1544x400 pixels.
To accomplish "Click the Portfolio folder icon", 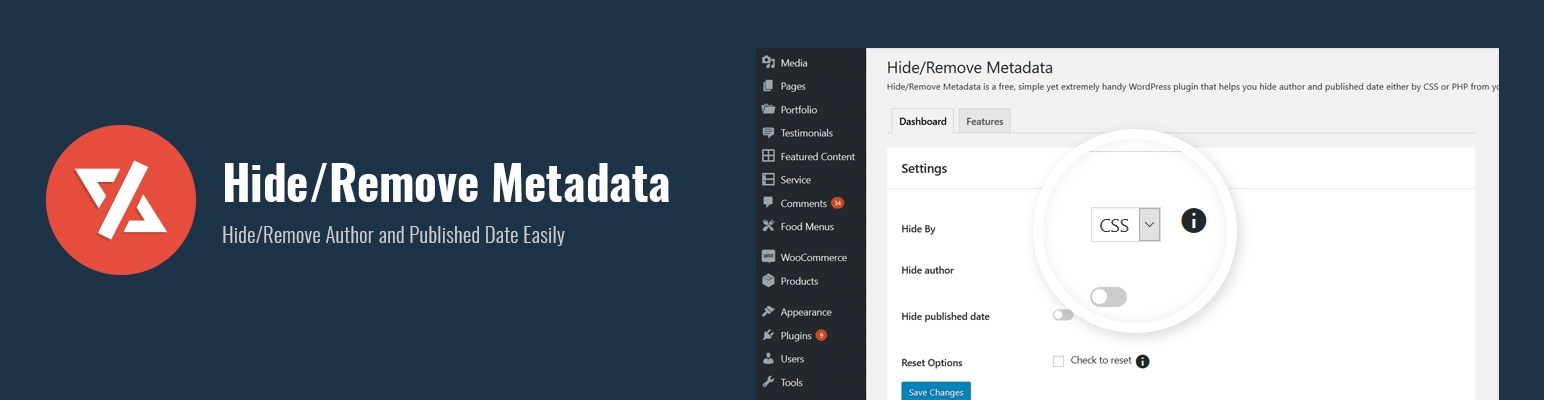I will coord(768,110).
